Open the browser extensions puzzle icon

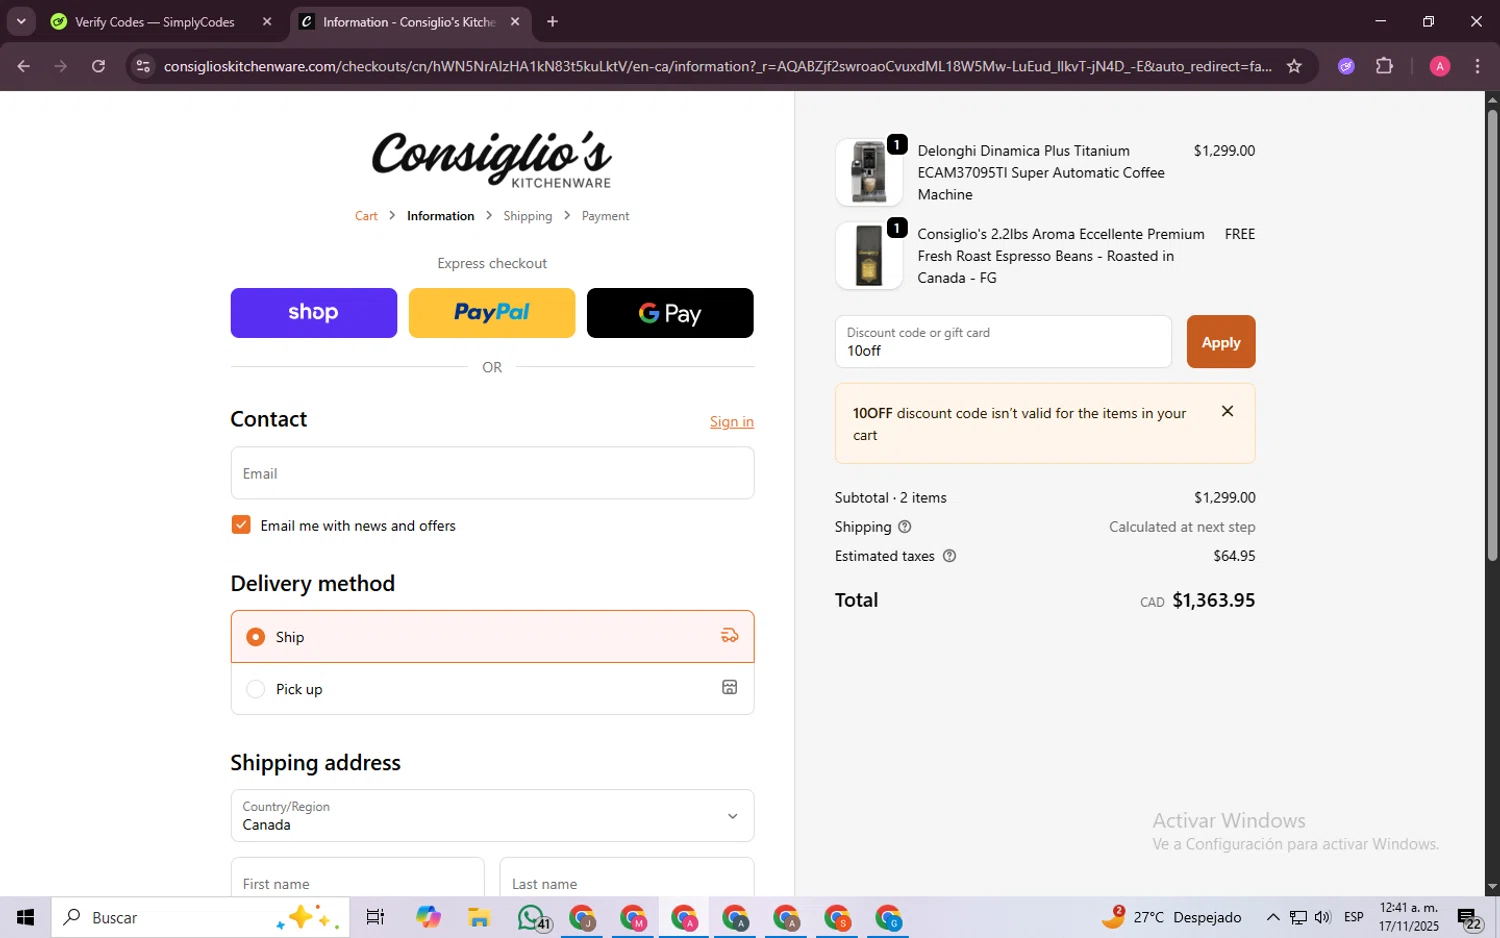(x=1384, y=66)
